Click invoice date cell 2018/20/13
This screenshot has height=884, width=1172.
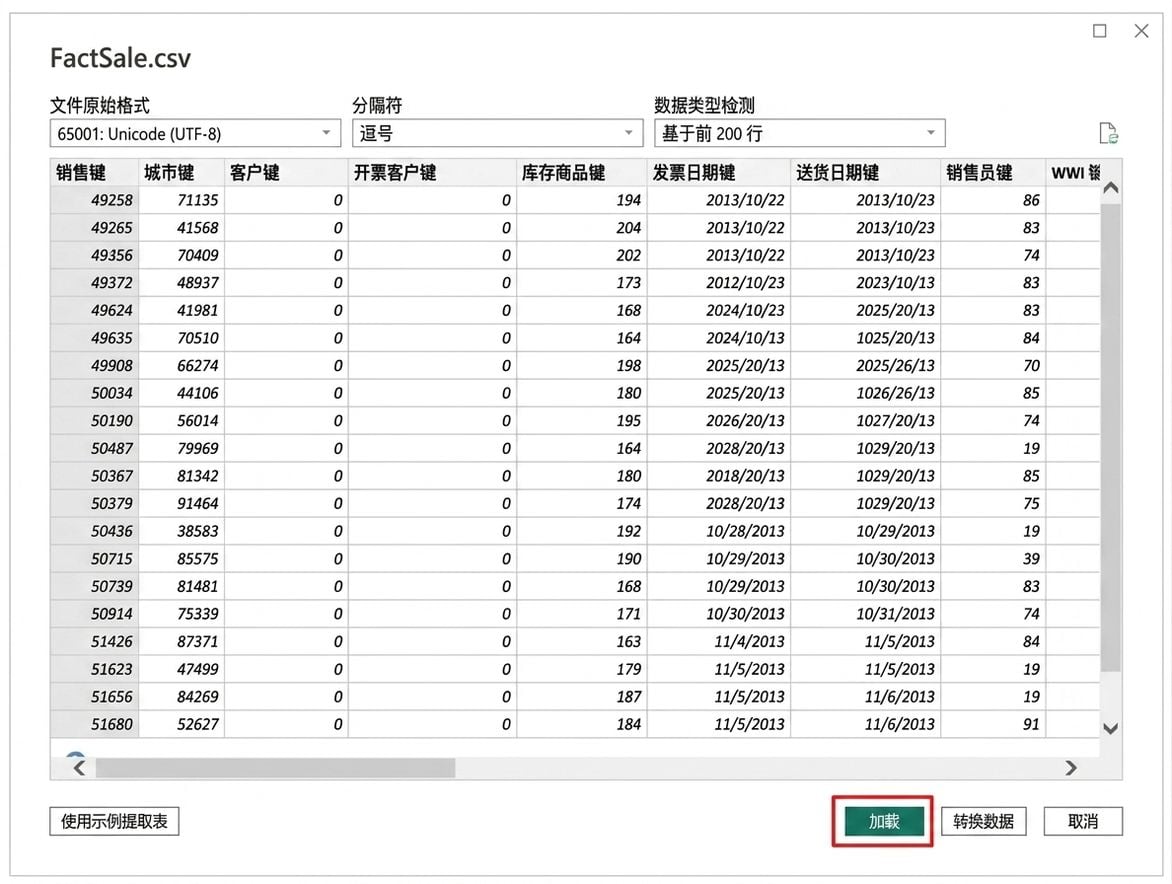[x=718, y=476]
